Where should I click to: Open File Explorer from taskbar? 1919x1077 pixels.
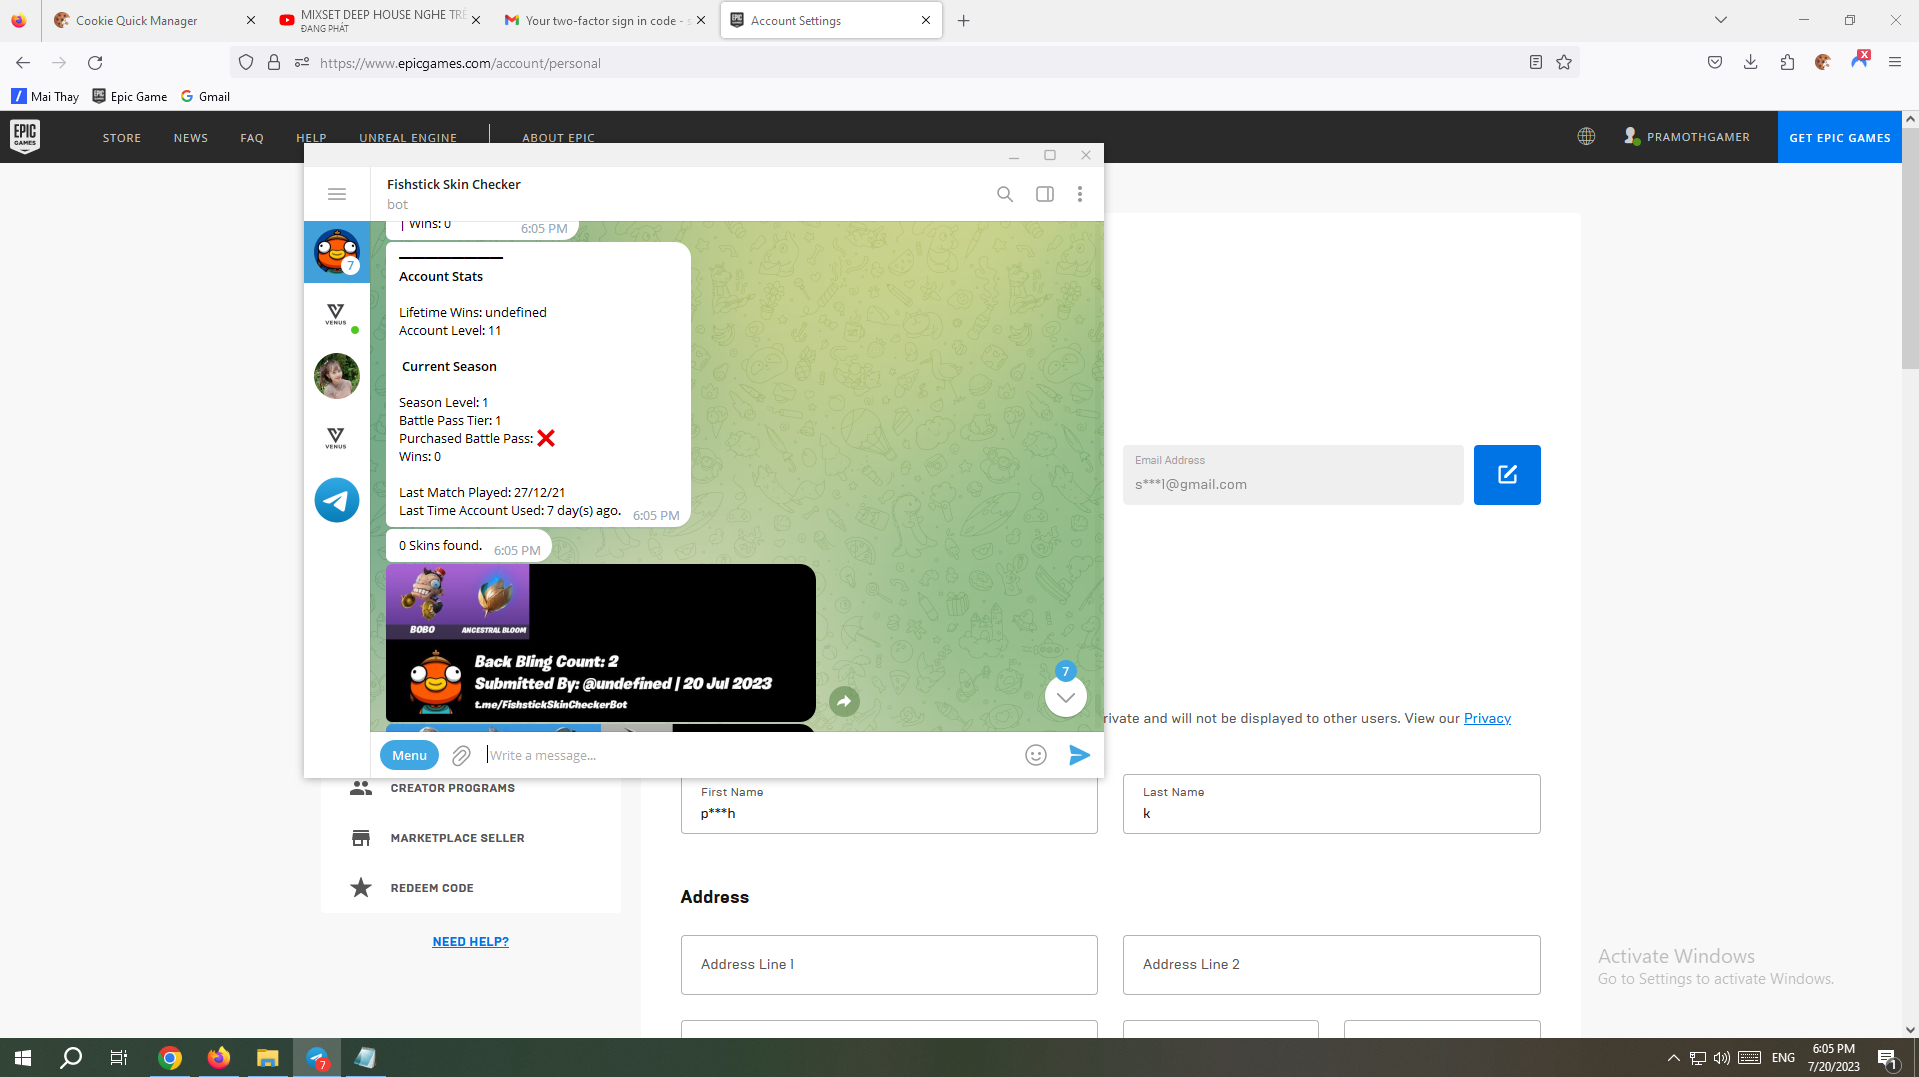coord(267,1058)
